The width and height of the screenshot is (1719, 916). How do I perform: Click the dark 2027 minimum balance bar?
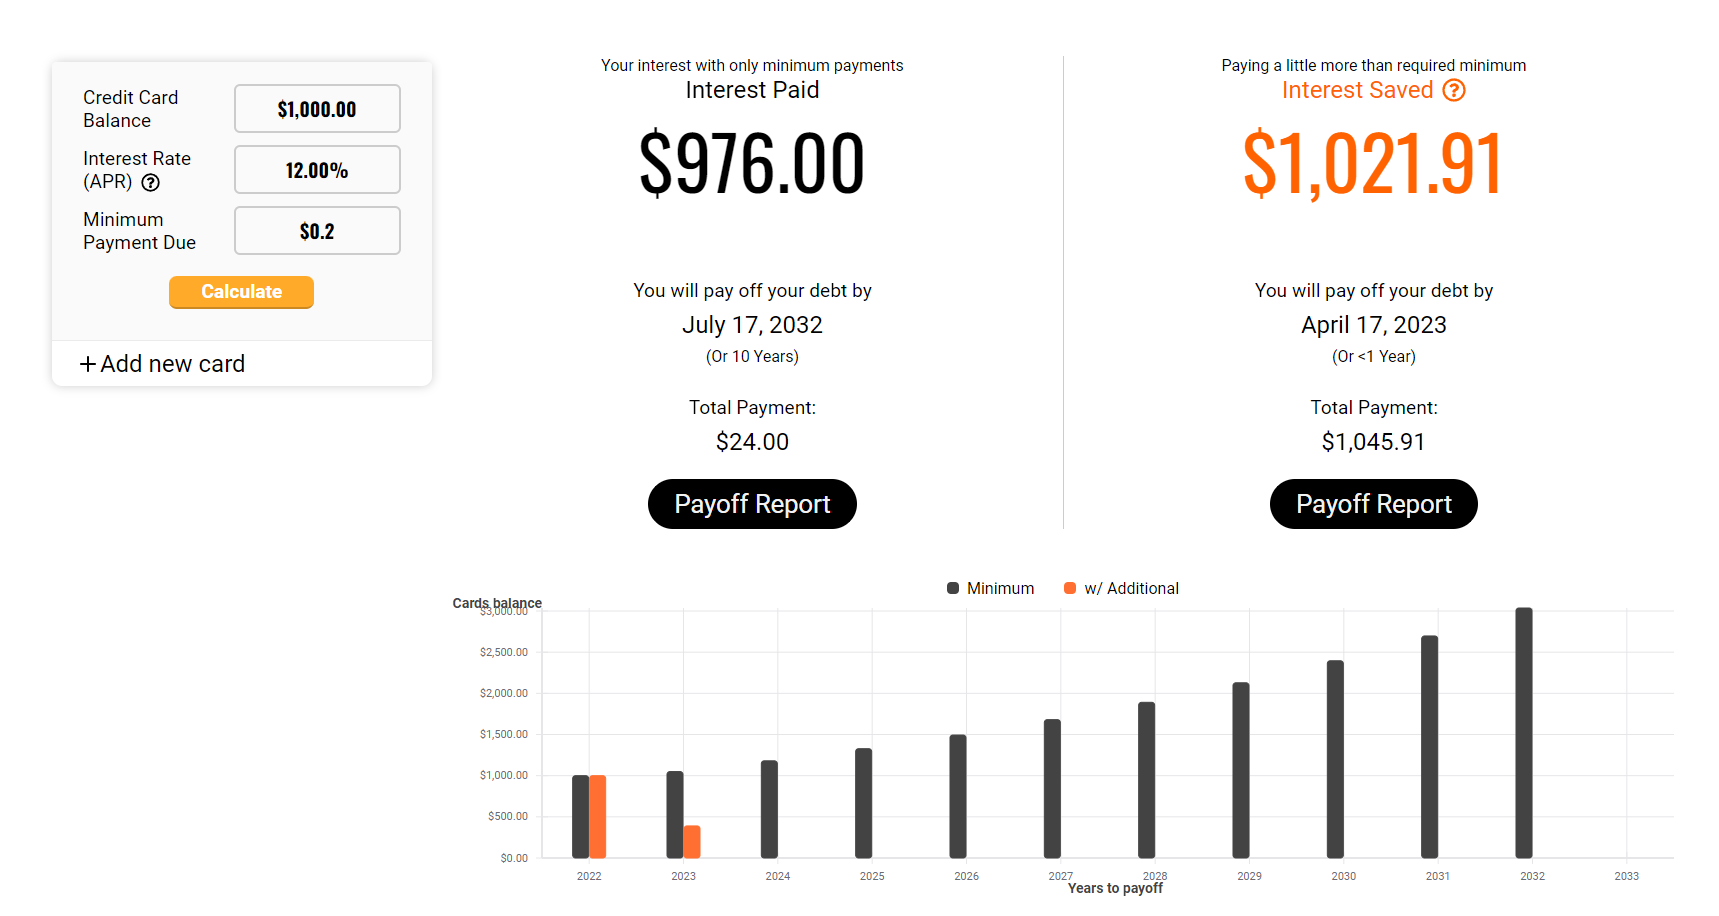(x=1052, y=788)
